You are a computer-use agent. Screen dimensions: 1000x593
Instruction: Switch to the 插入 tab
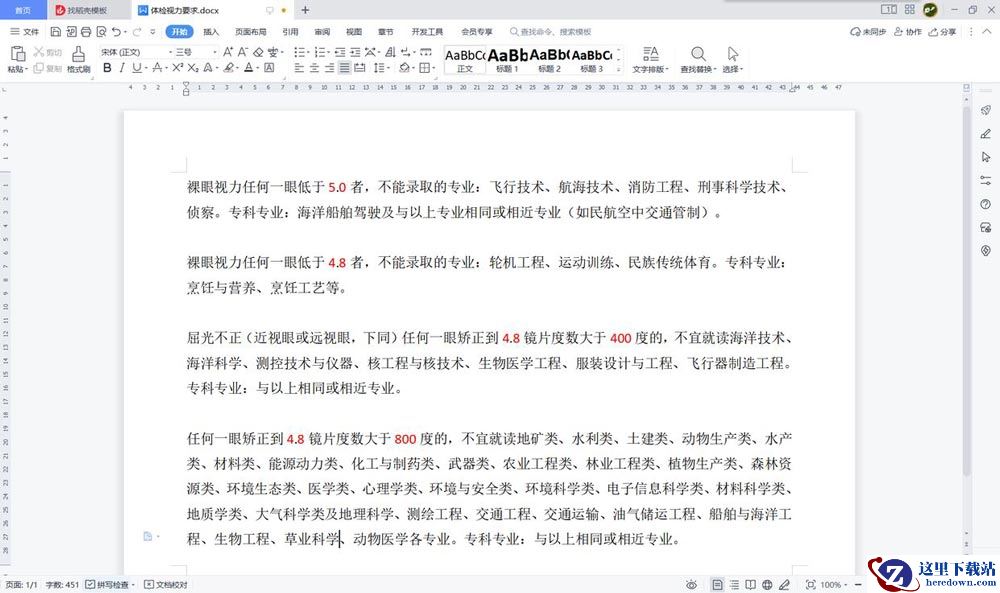210,31
